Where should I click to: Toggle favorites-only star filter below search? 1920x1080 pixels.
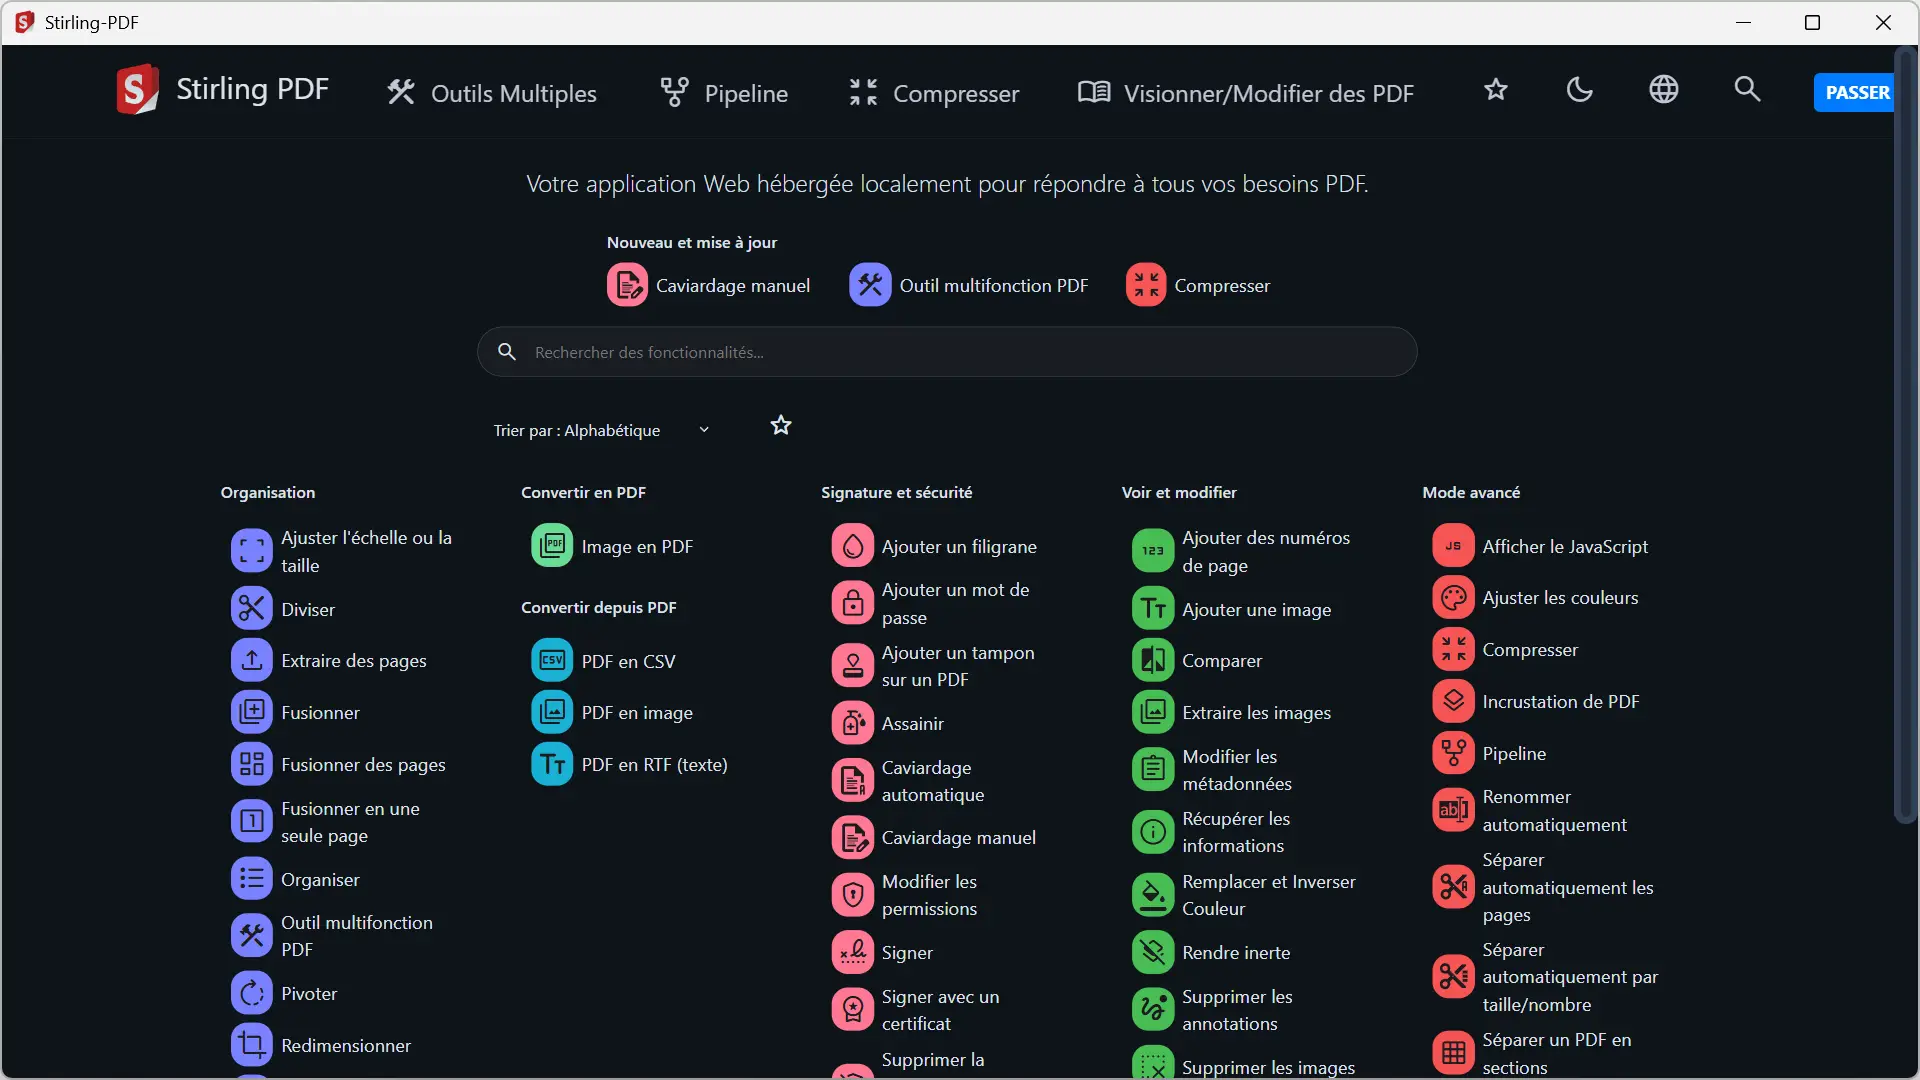click(x=781, y=426)
